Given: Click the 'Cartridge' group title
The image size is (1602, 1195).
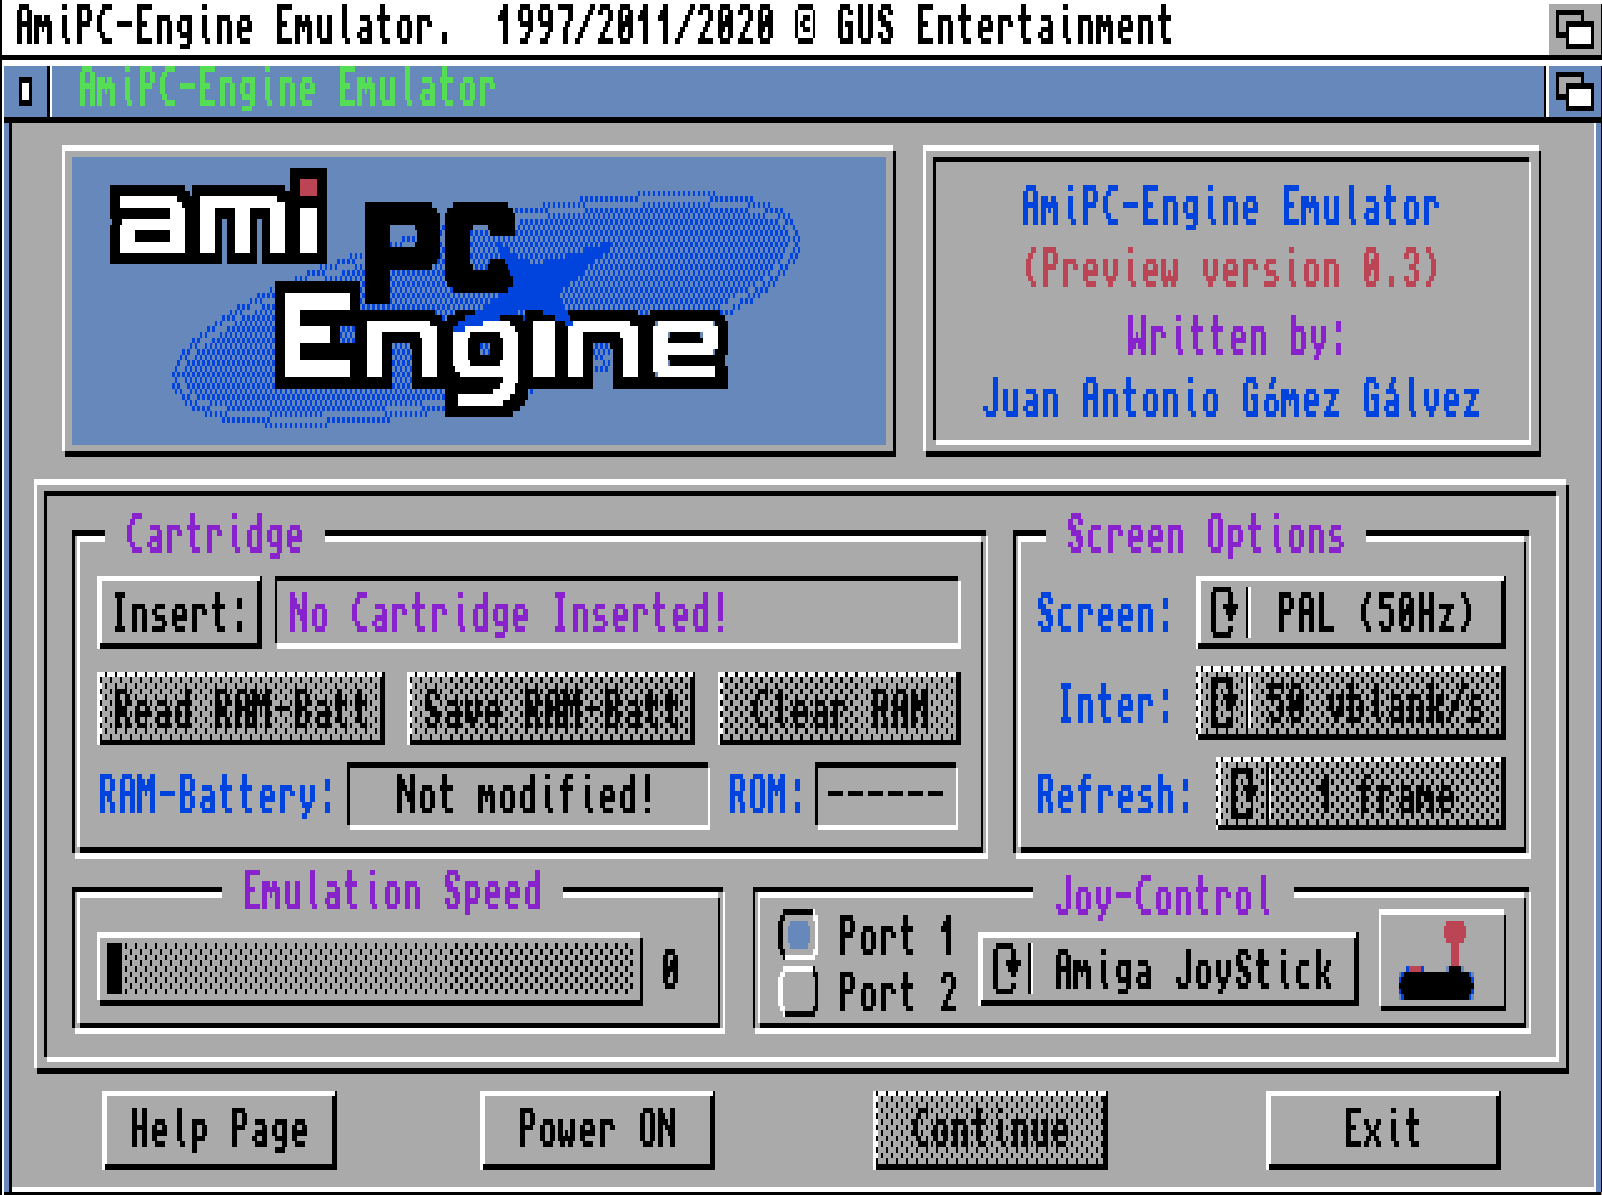Looking at the screenshot, I should pyautogui.click(x=214, y=534).
